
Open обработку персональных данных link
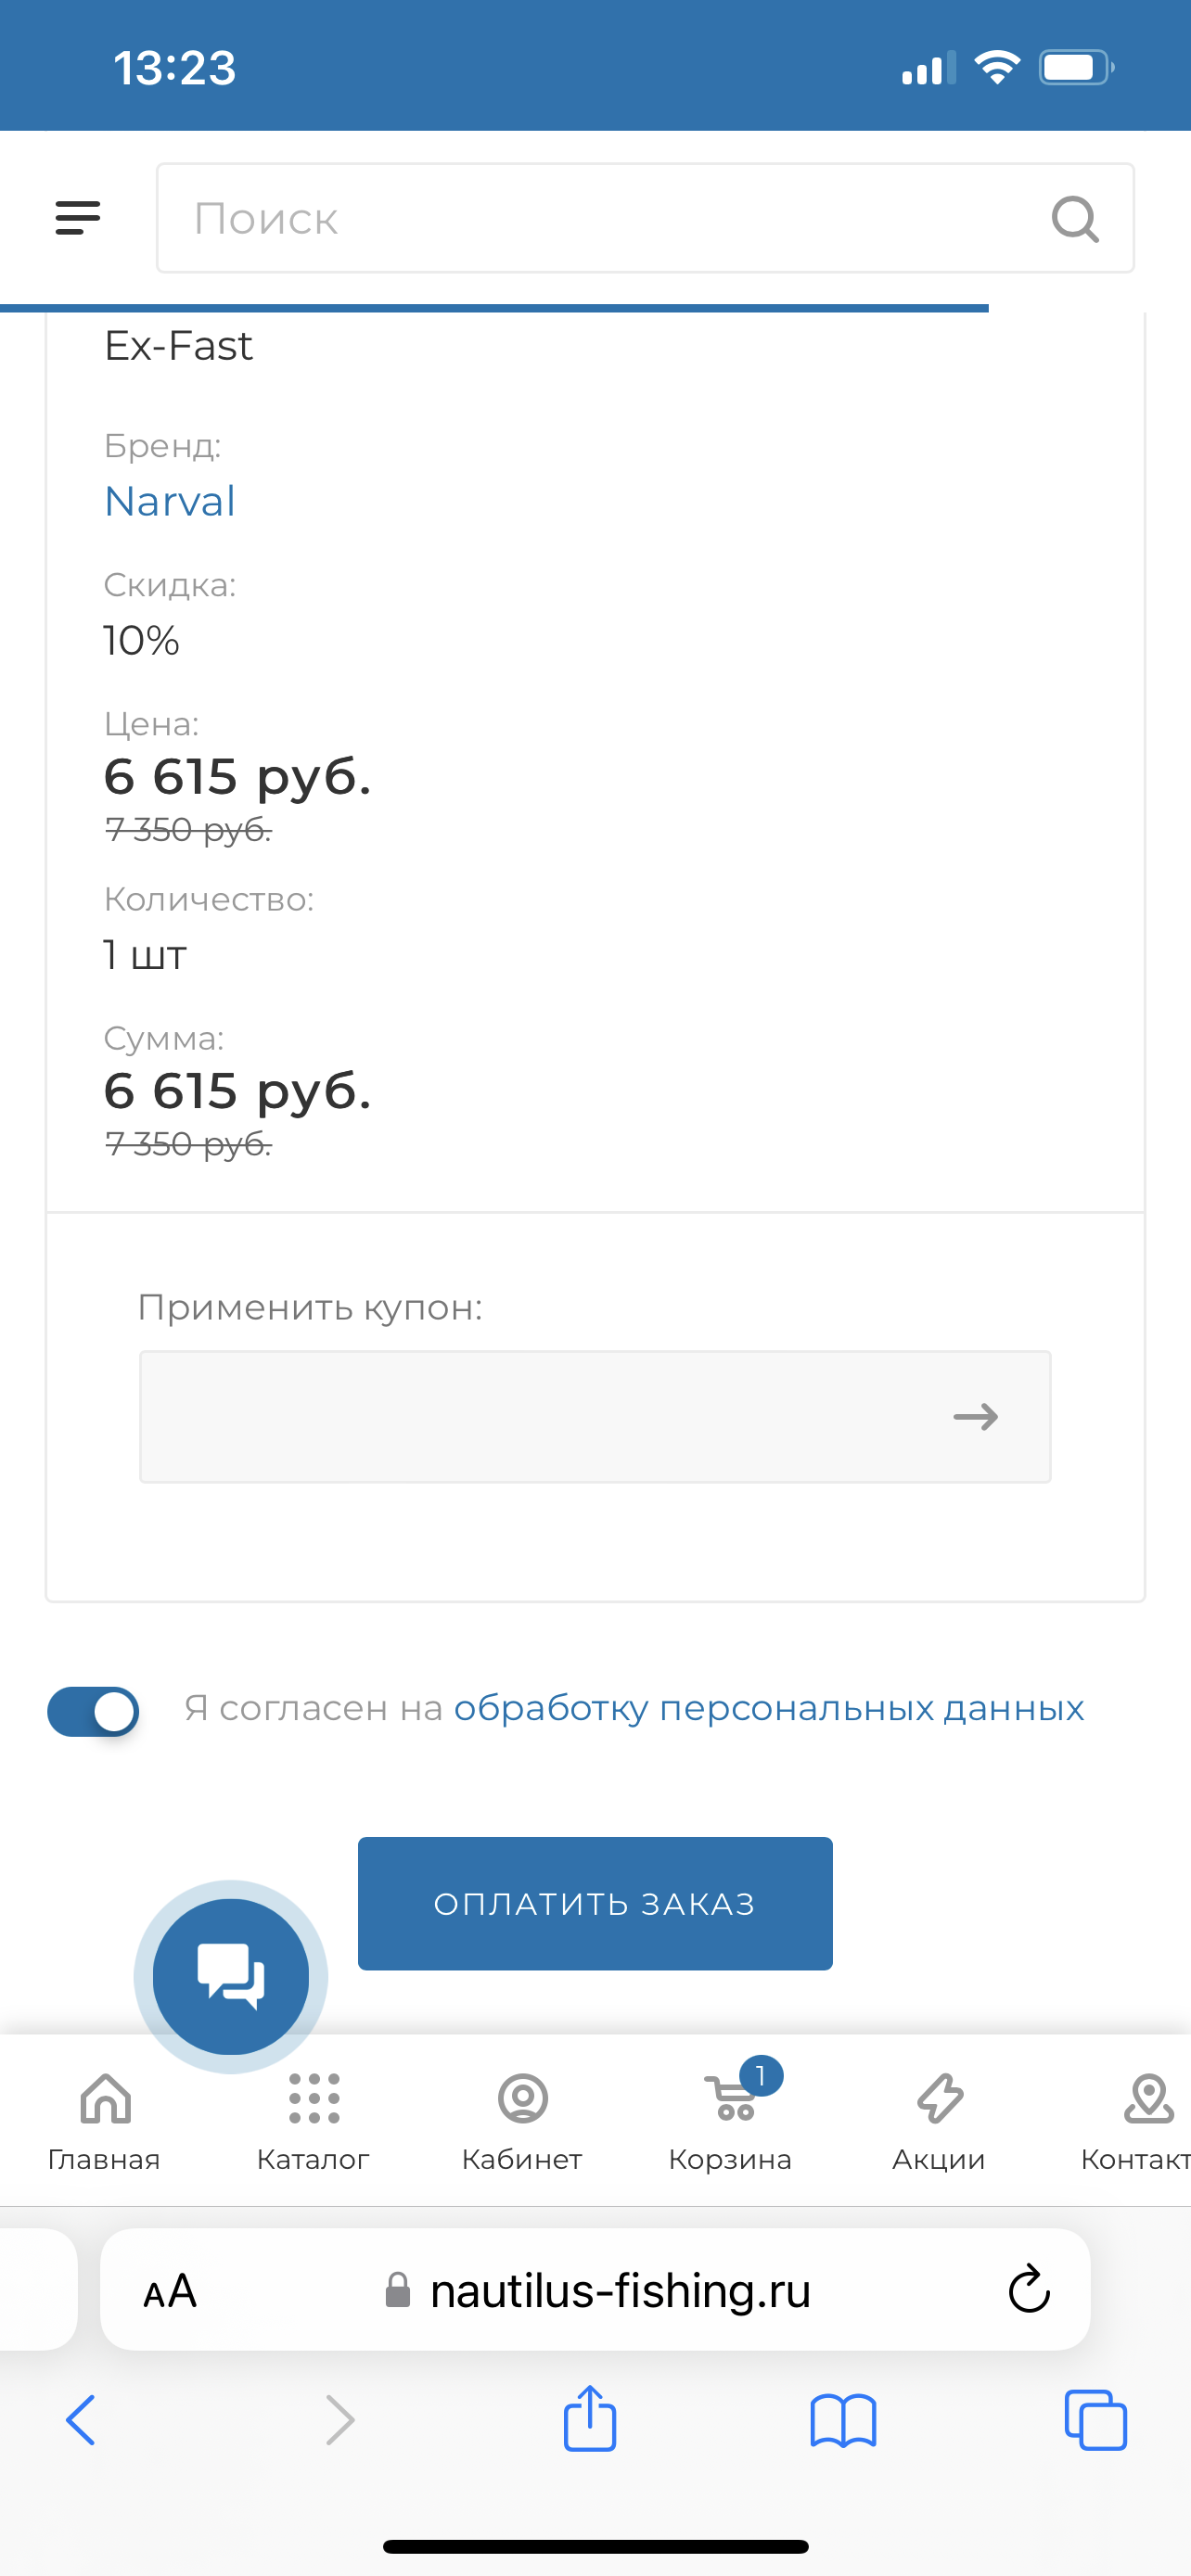768,1708
